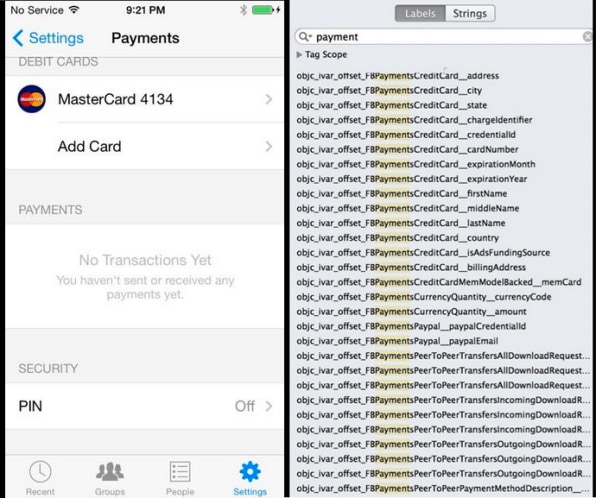
Task: Tap the Bluetooth status icon
Action: tap(243, 10)
